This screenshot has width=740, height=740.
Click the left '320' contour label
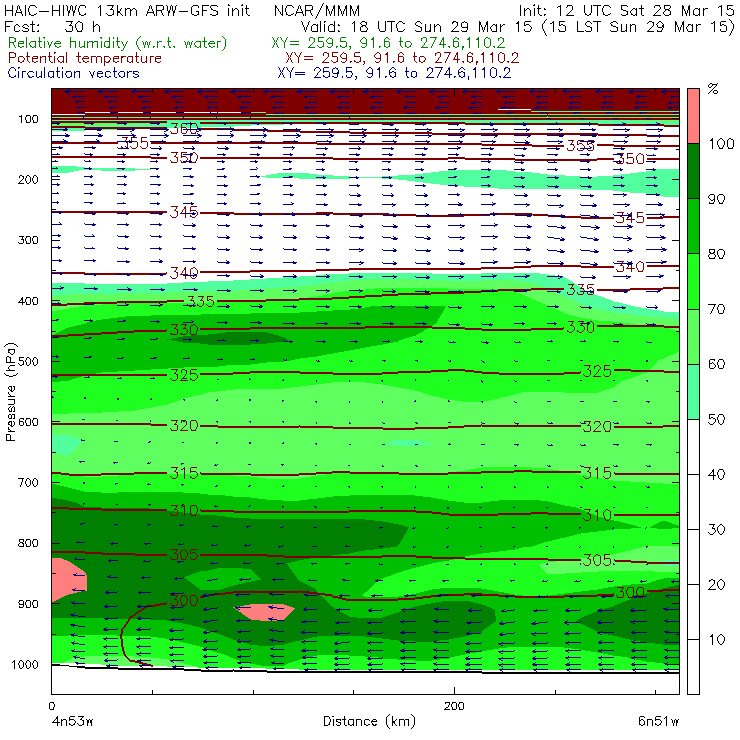coord(184,425)
